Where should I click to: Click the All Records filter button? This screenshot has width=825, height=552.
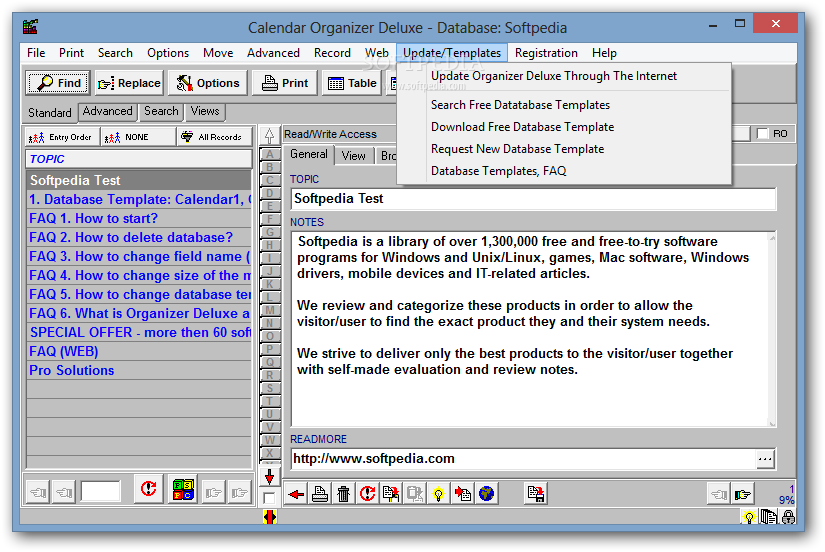pos(215,137)
